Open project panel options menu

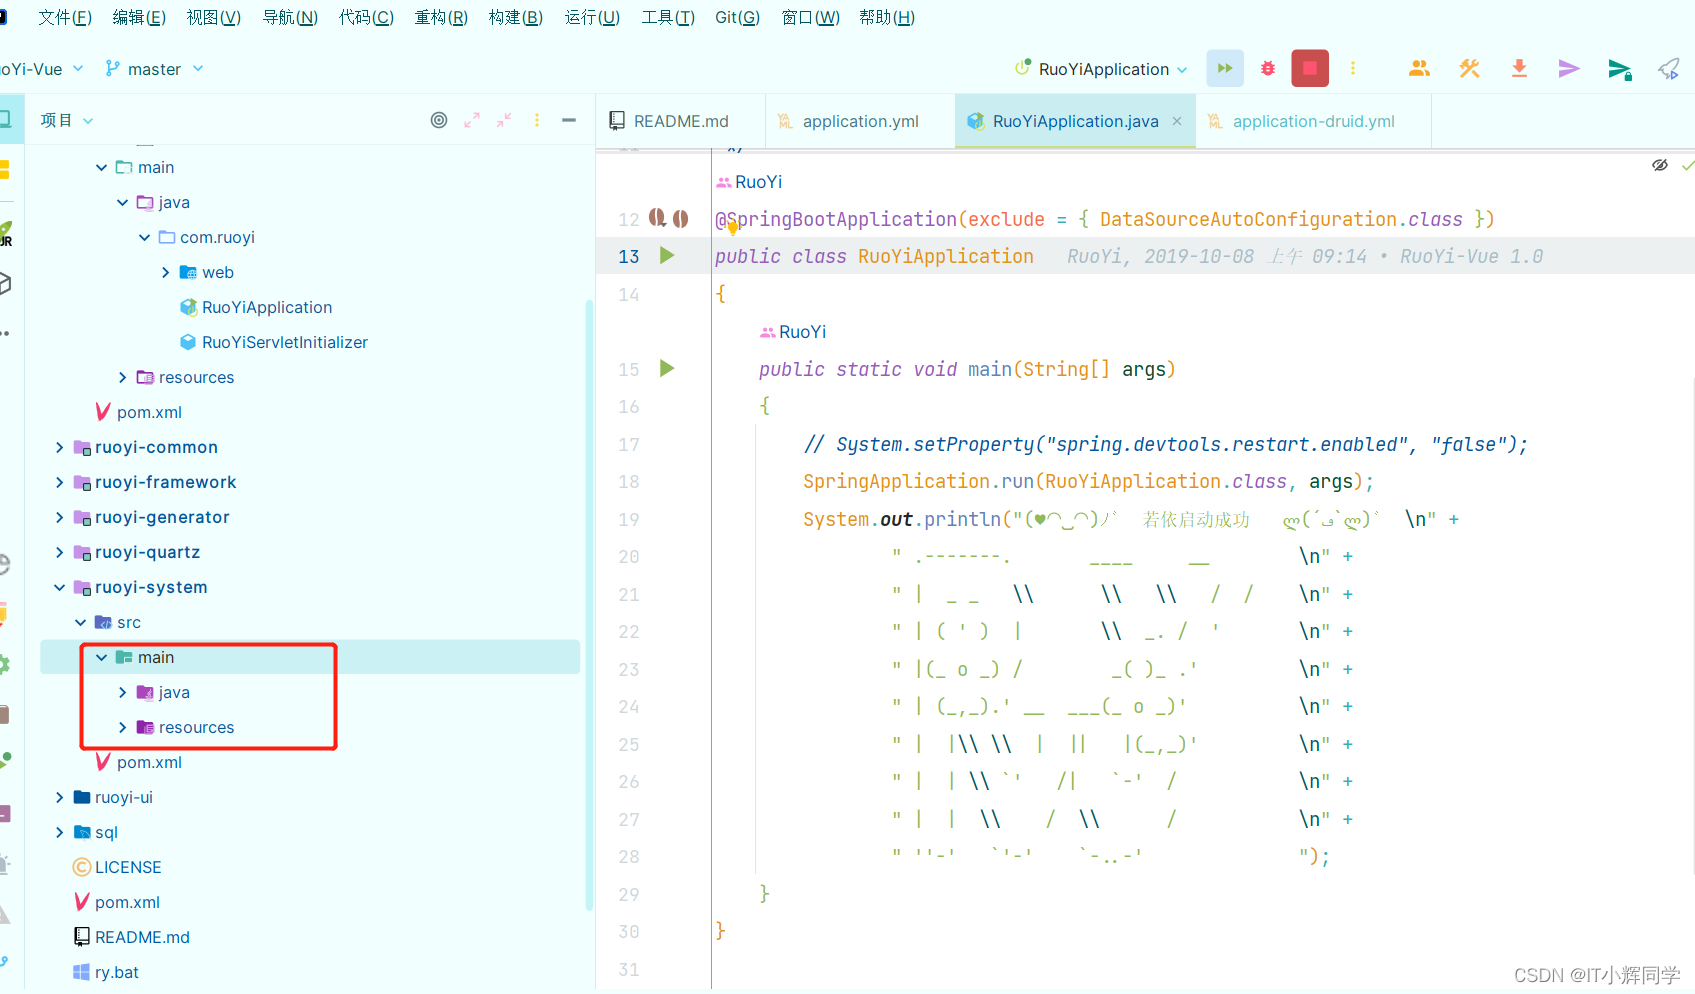click(x=537, y=120)
